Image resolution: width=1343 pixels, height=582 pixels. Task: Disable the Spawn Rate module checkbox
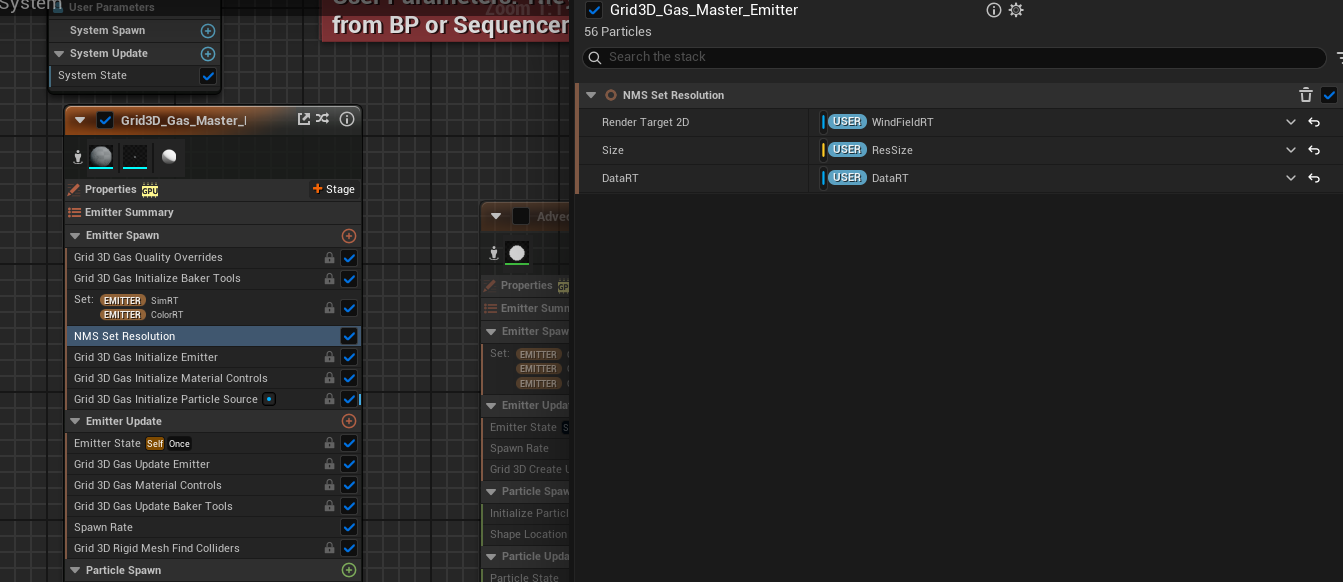[349, 527]
